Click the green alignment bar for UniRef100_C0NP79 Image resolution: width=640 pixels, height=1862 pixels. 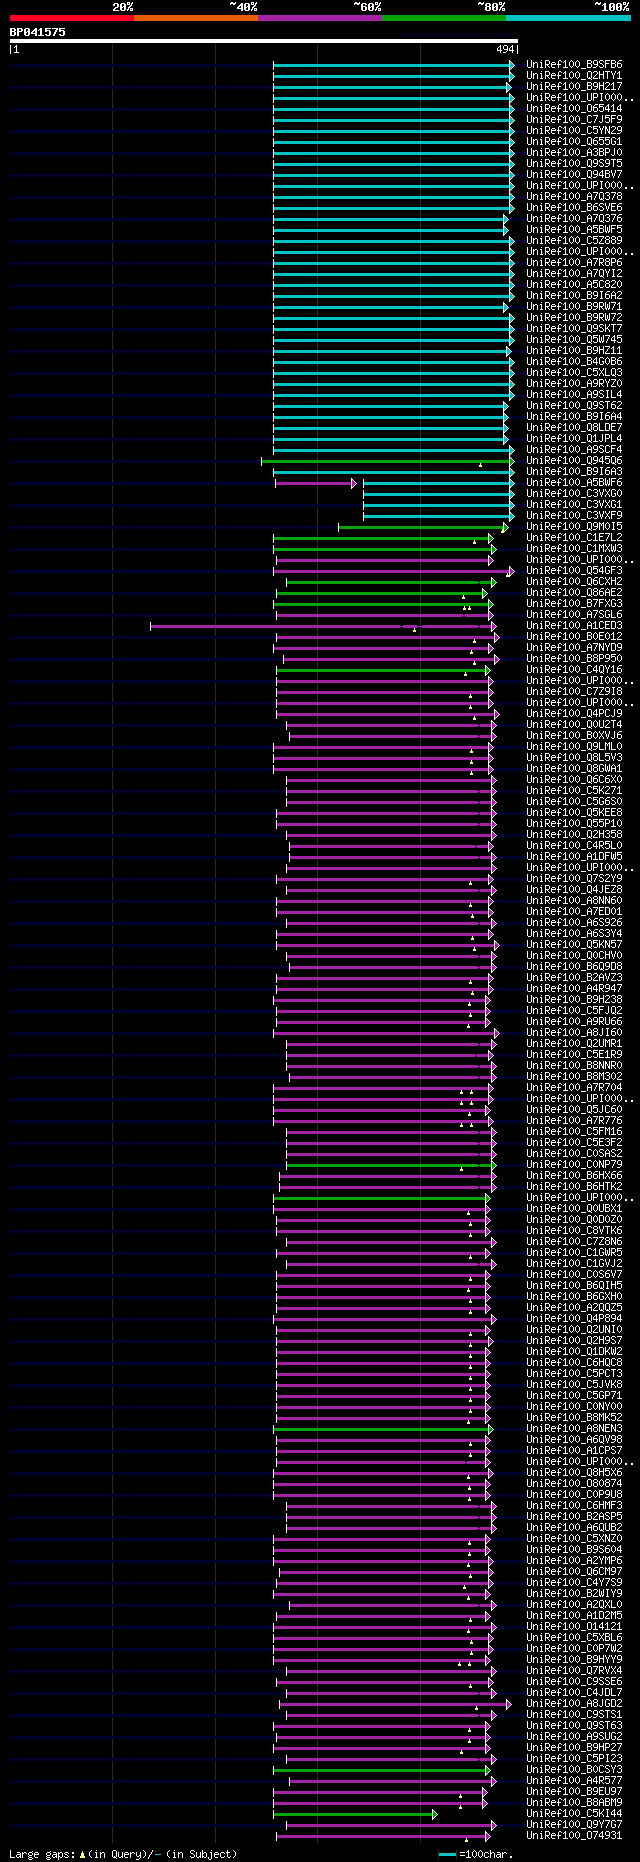[391, 1165]
